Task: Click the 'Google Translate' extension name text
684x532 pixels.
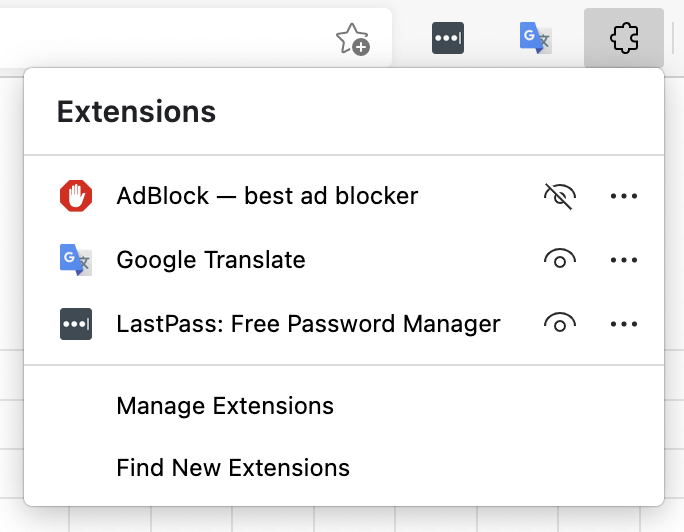Action: [211, 260]
